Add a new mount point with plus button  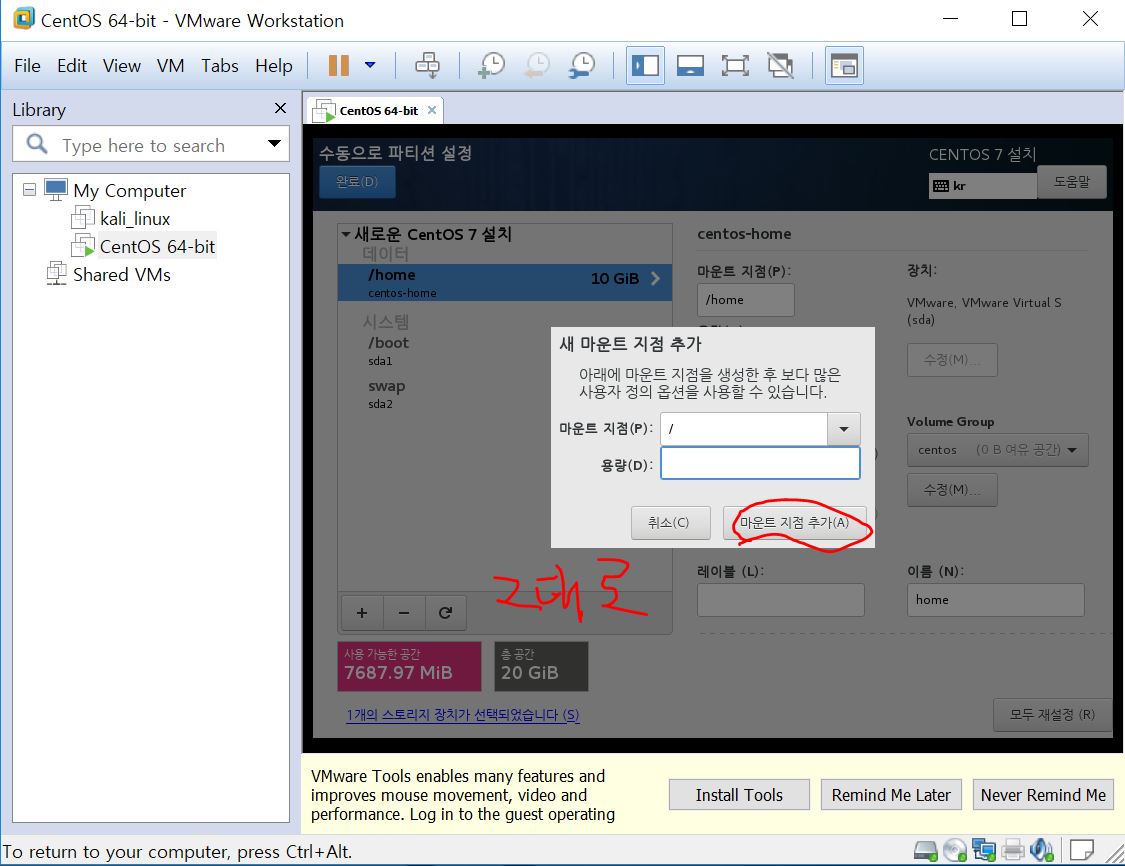(x=362, y=613)
